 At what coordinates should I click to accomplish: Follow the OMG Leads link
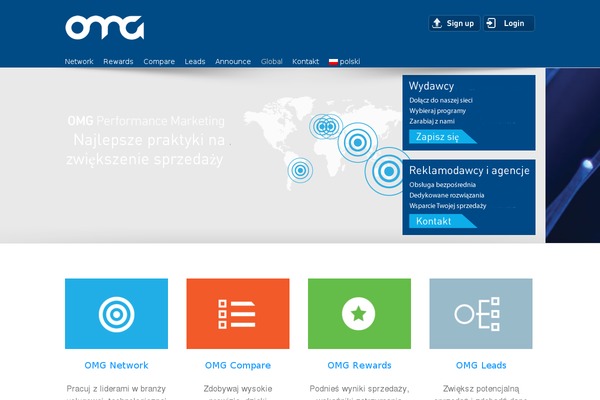click(x=481, y=365)
